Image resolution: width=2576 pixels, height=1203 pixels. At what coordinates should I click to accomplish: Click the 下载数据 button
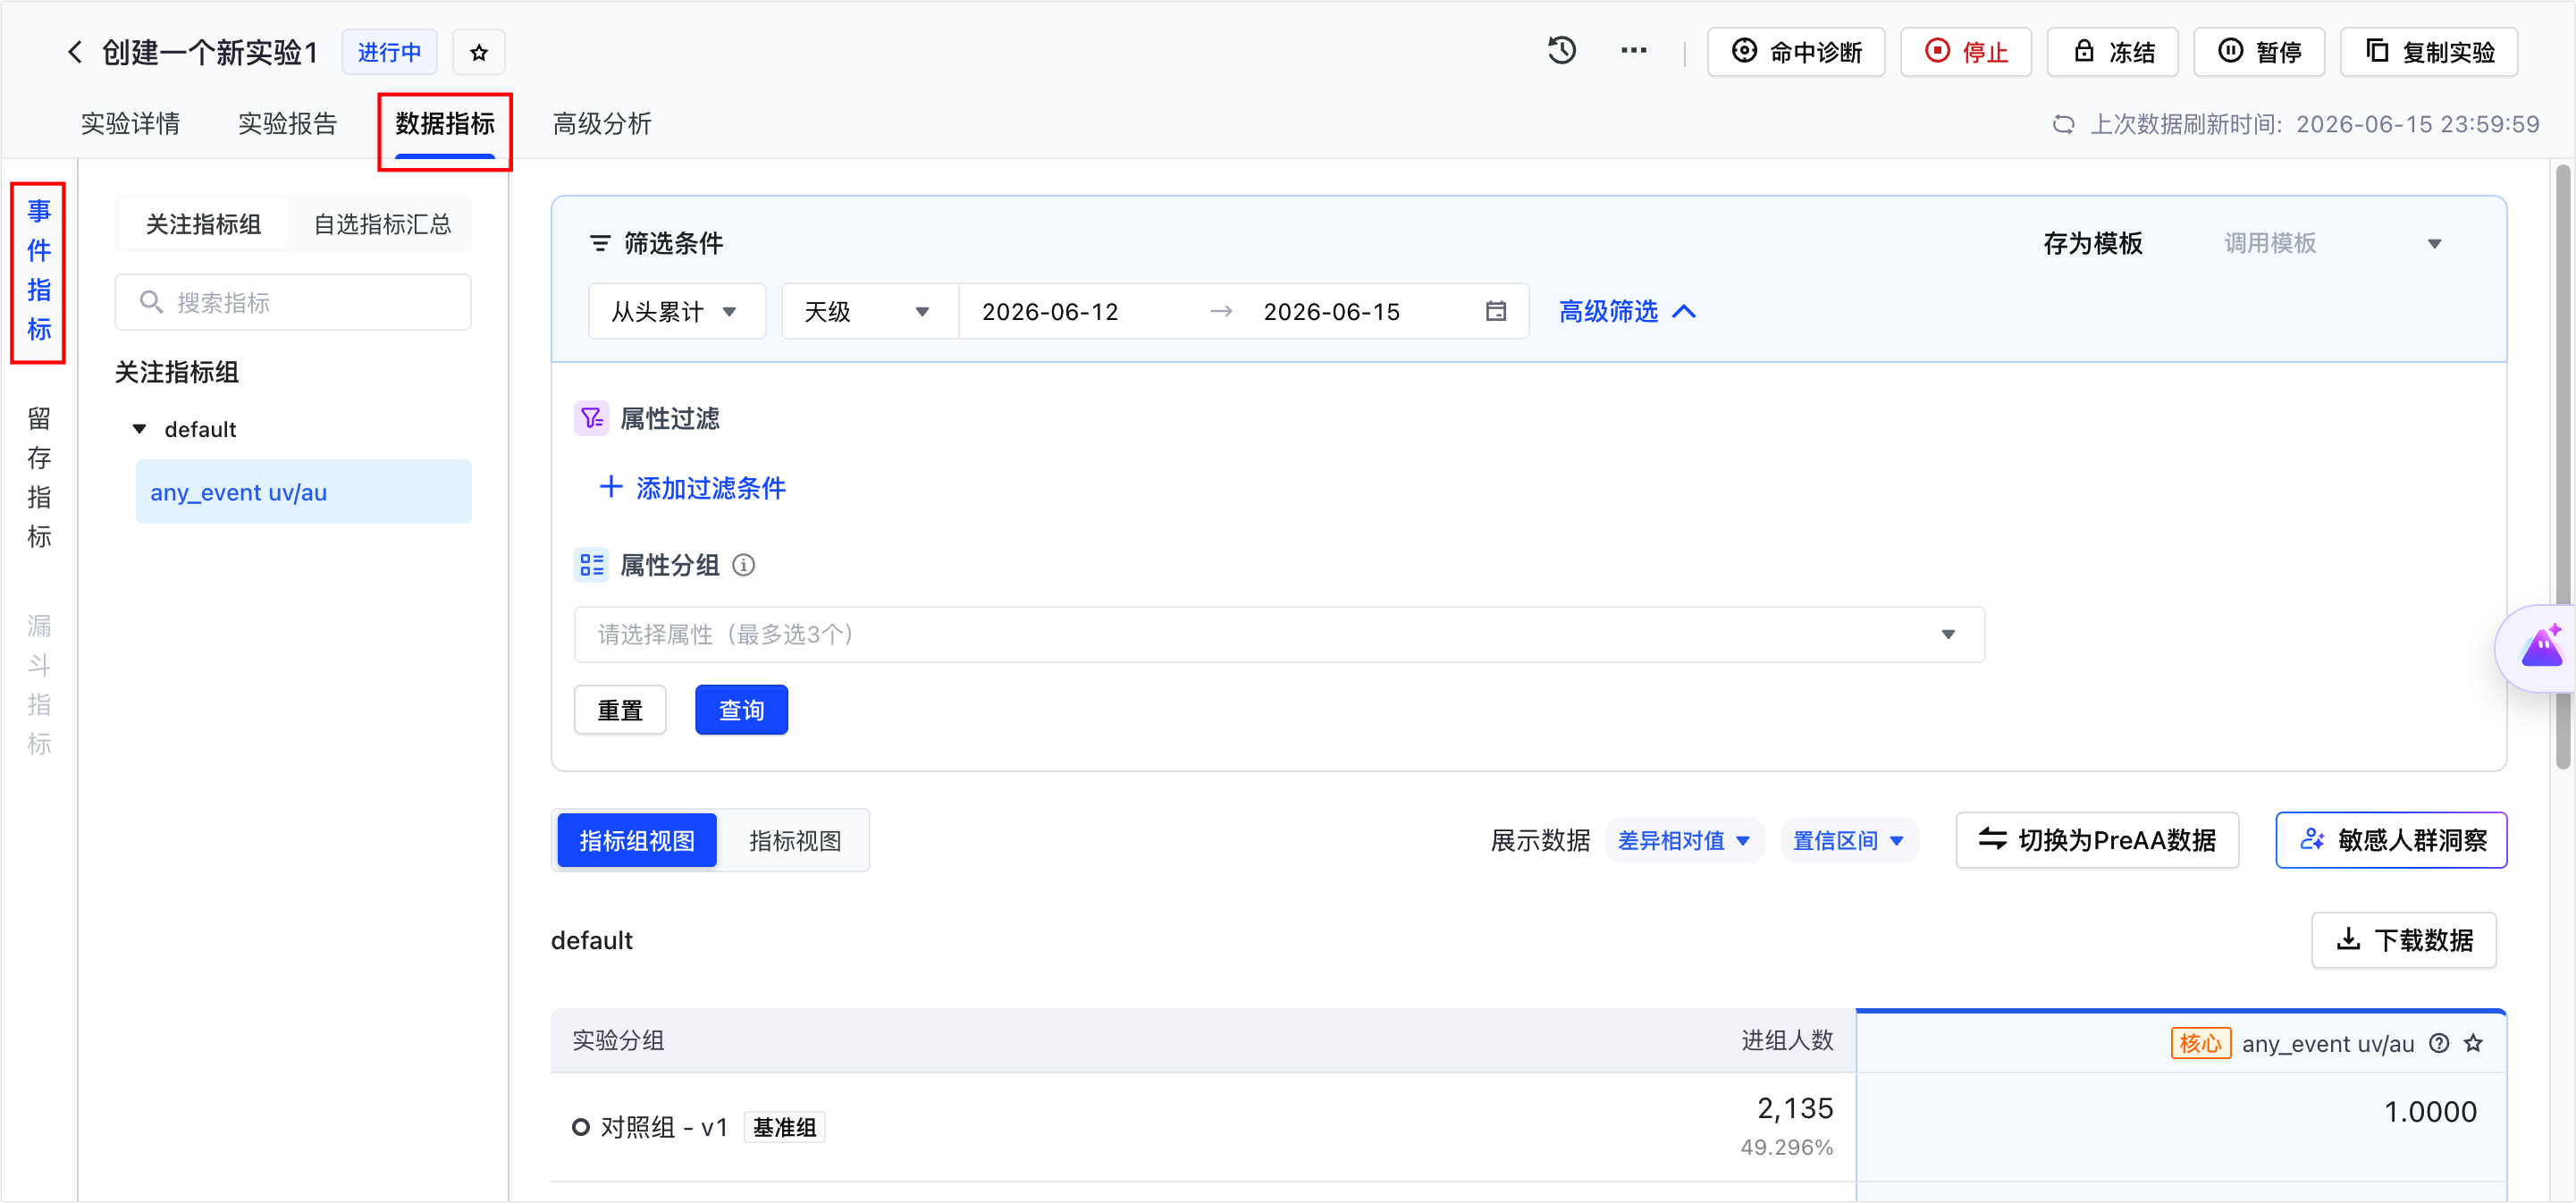[2404, 940]
